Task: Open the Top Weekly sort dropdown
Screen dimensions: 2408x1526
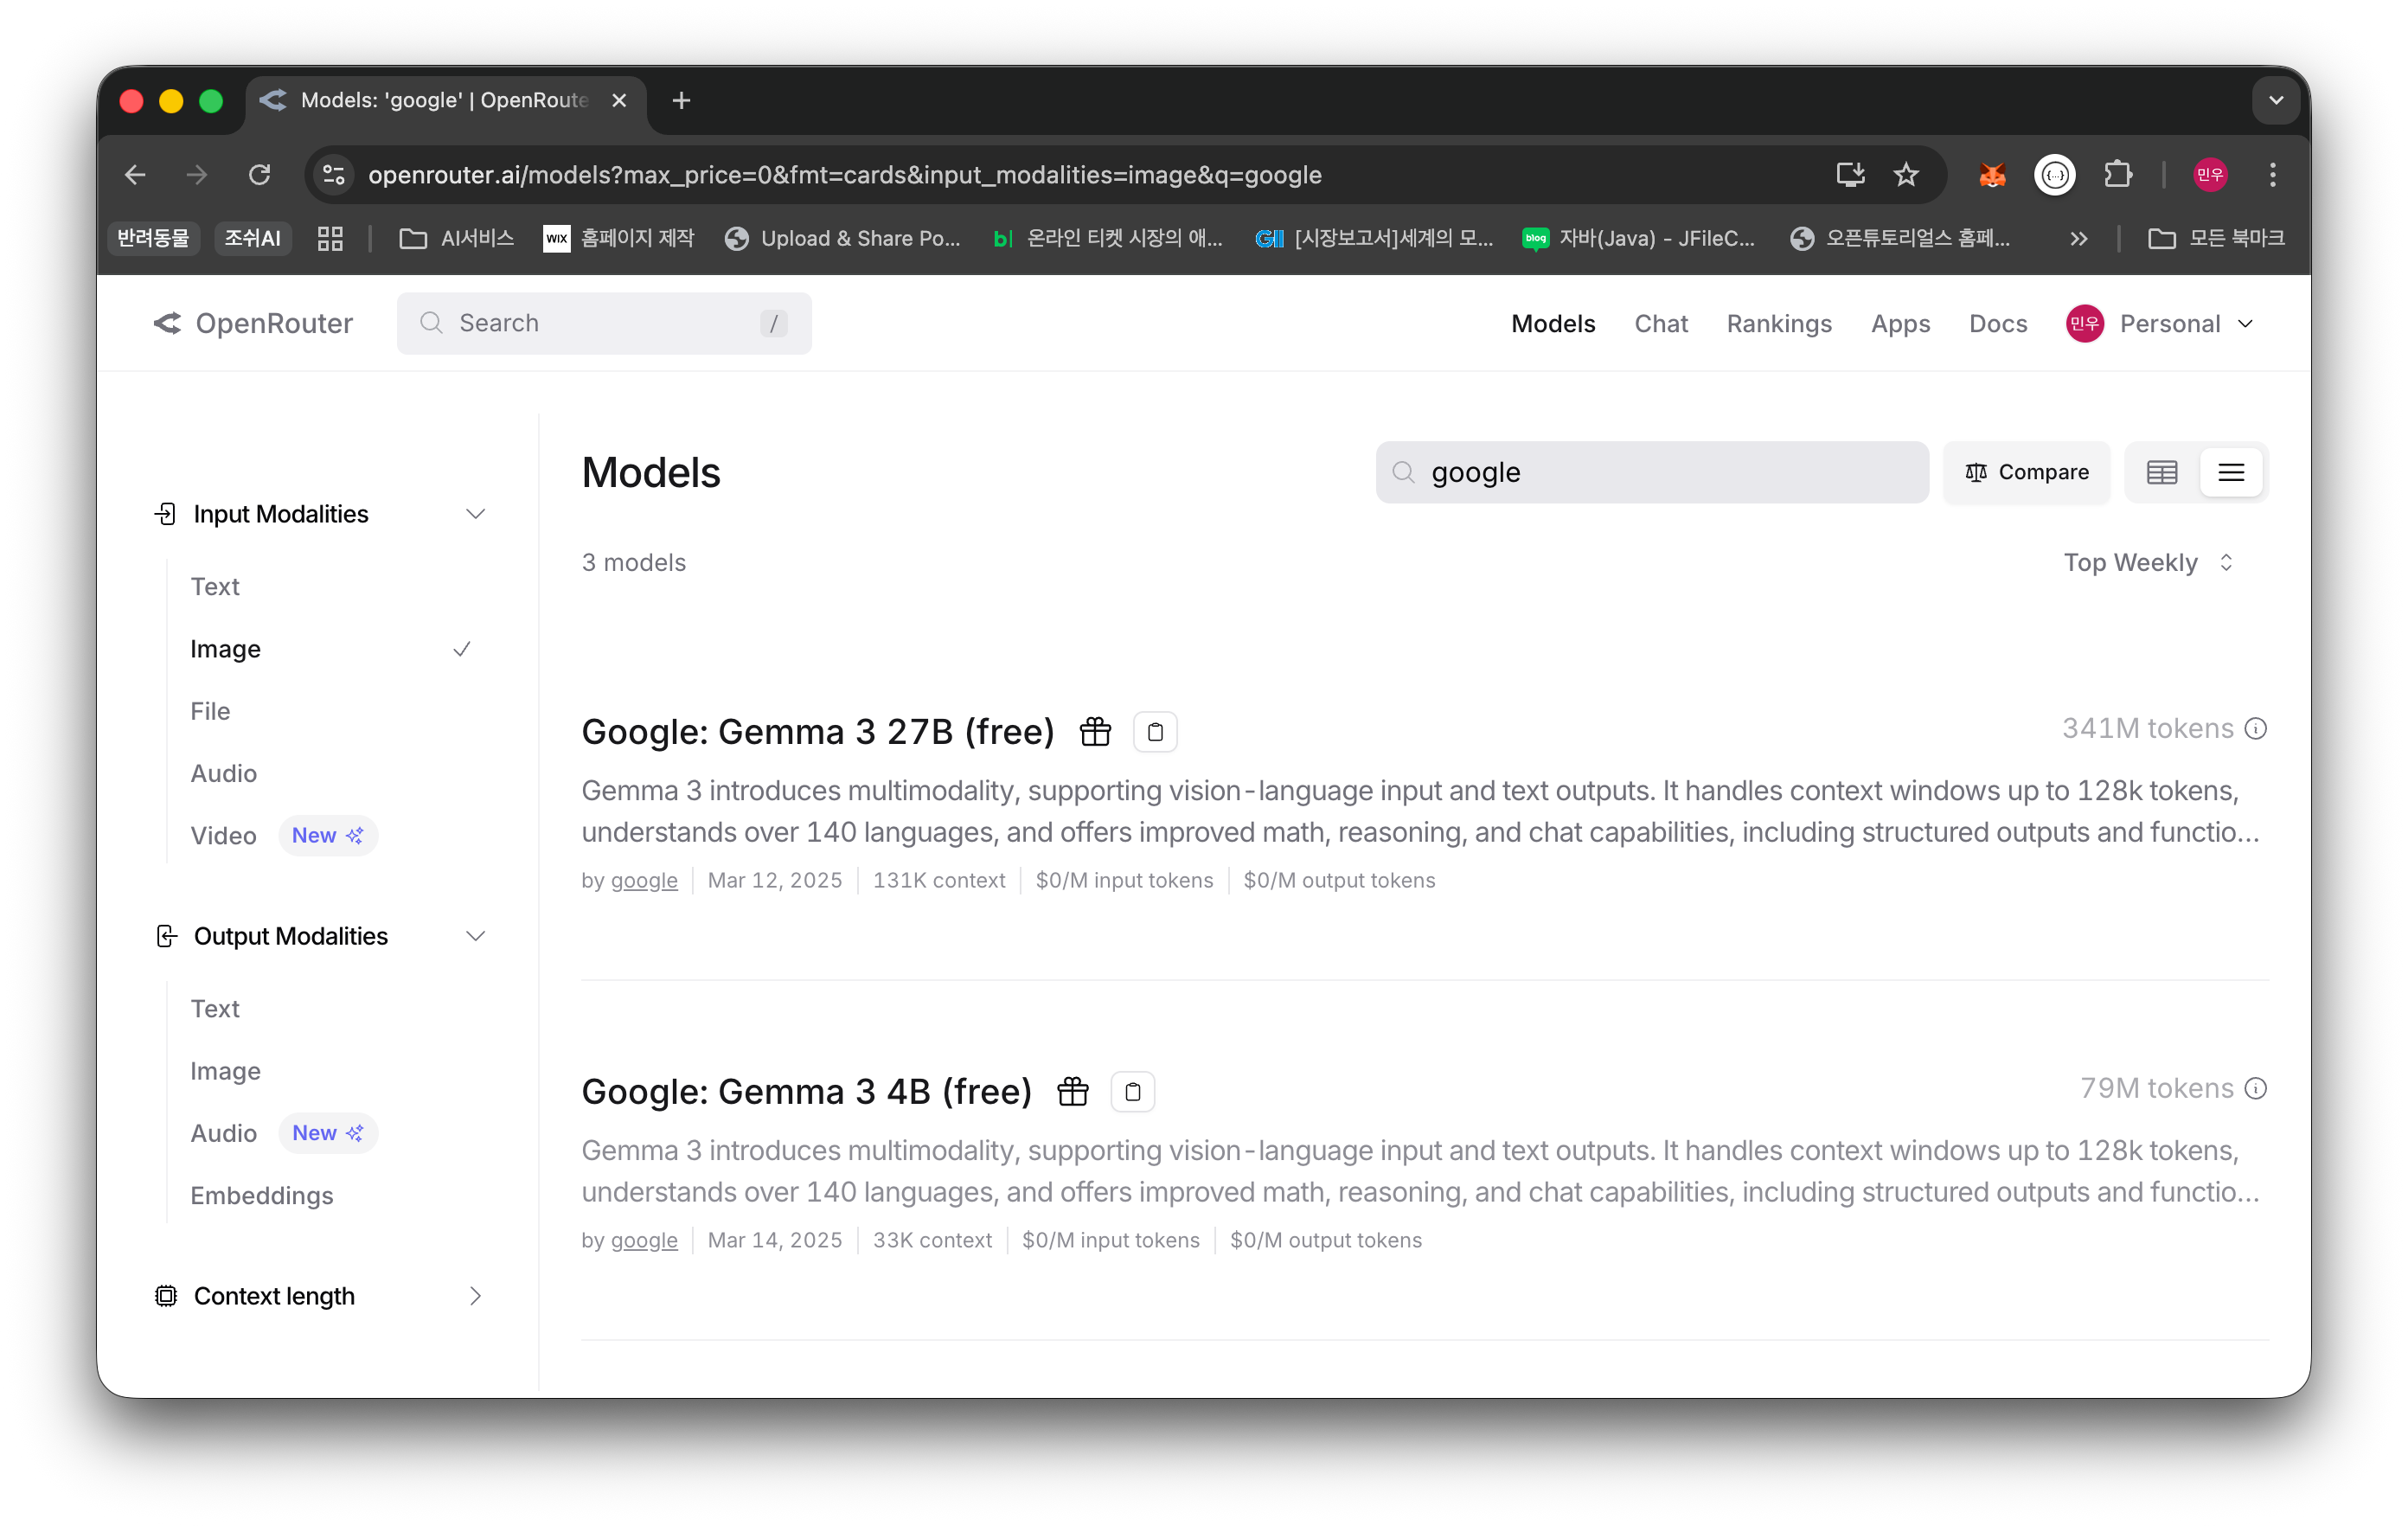Action: (x=2148, y=562)
